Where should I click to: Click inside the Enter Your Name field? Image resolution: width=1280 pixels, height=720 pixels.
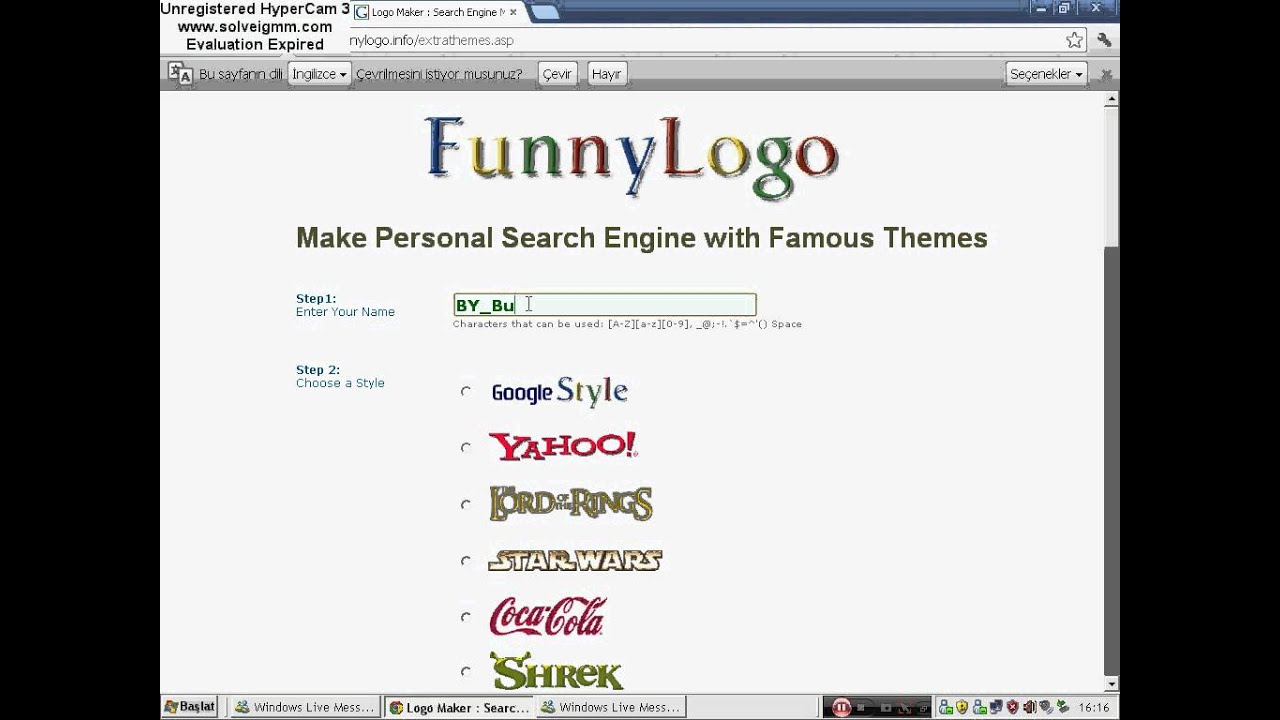605,305
